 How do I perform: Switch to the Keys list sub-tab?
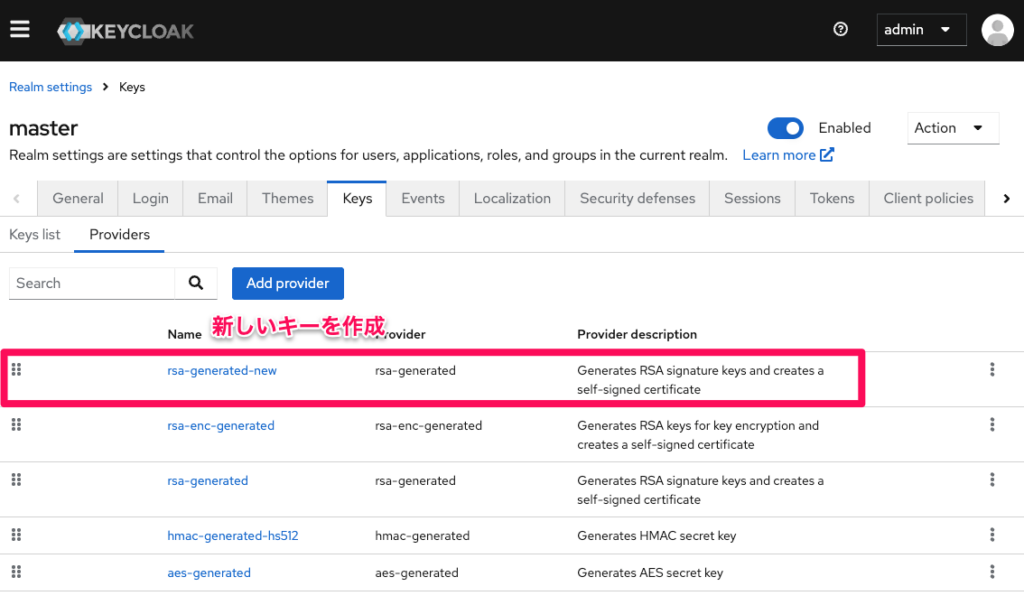(x=35, y=234)
